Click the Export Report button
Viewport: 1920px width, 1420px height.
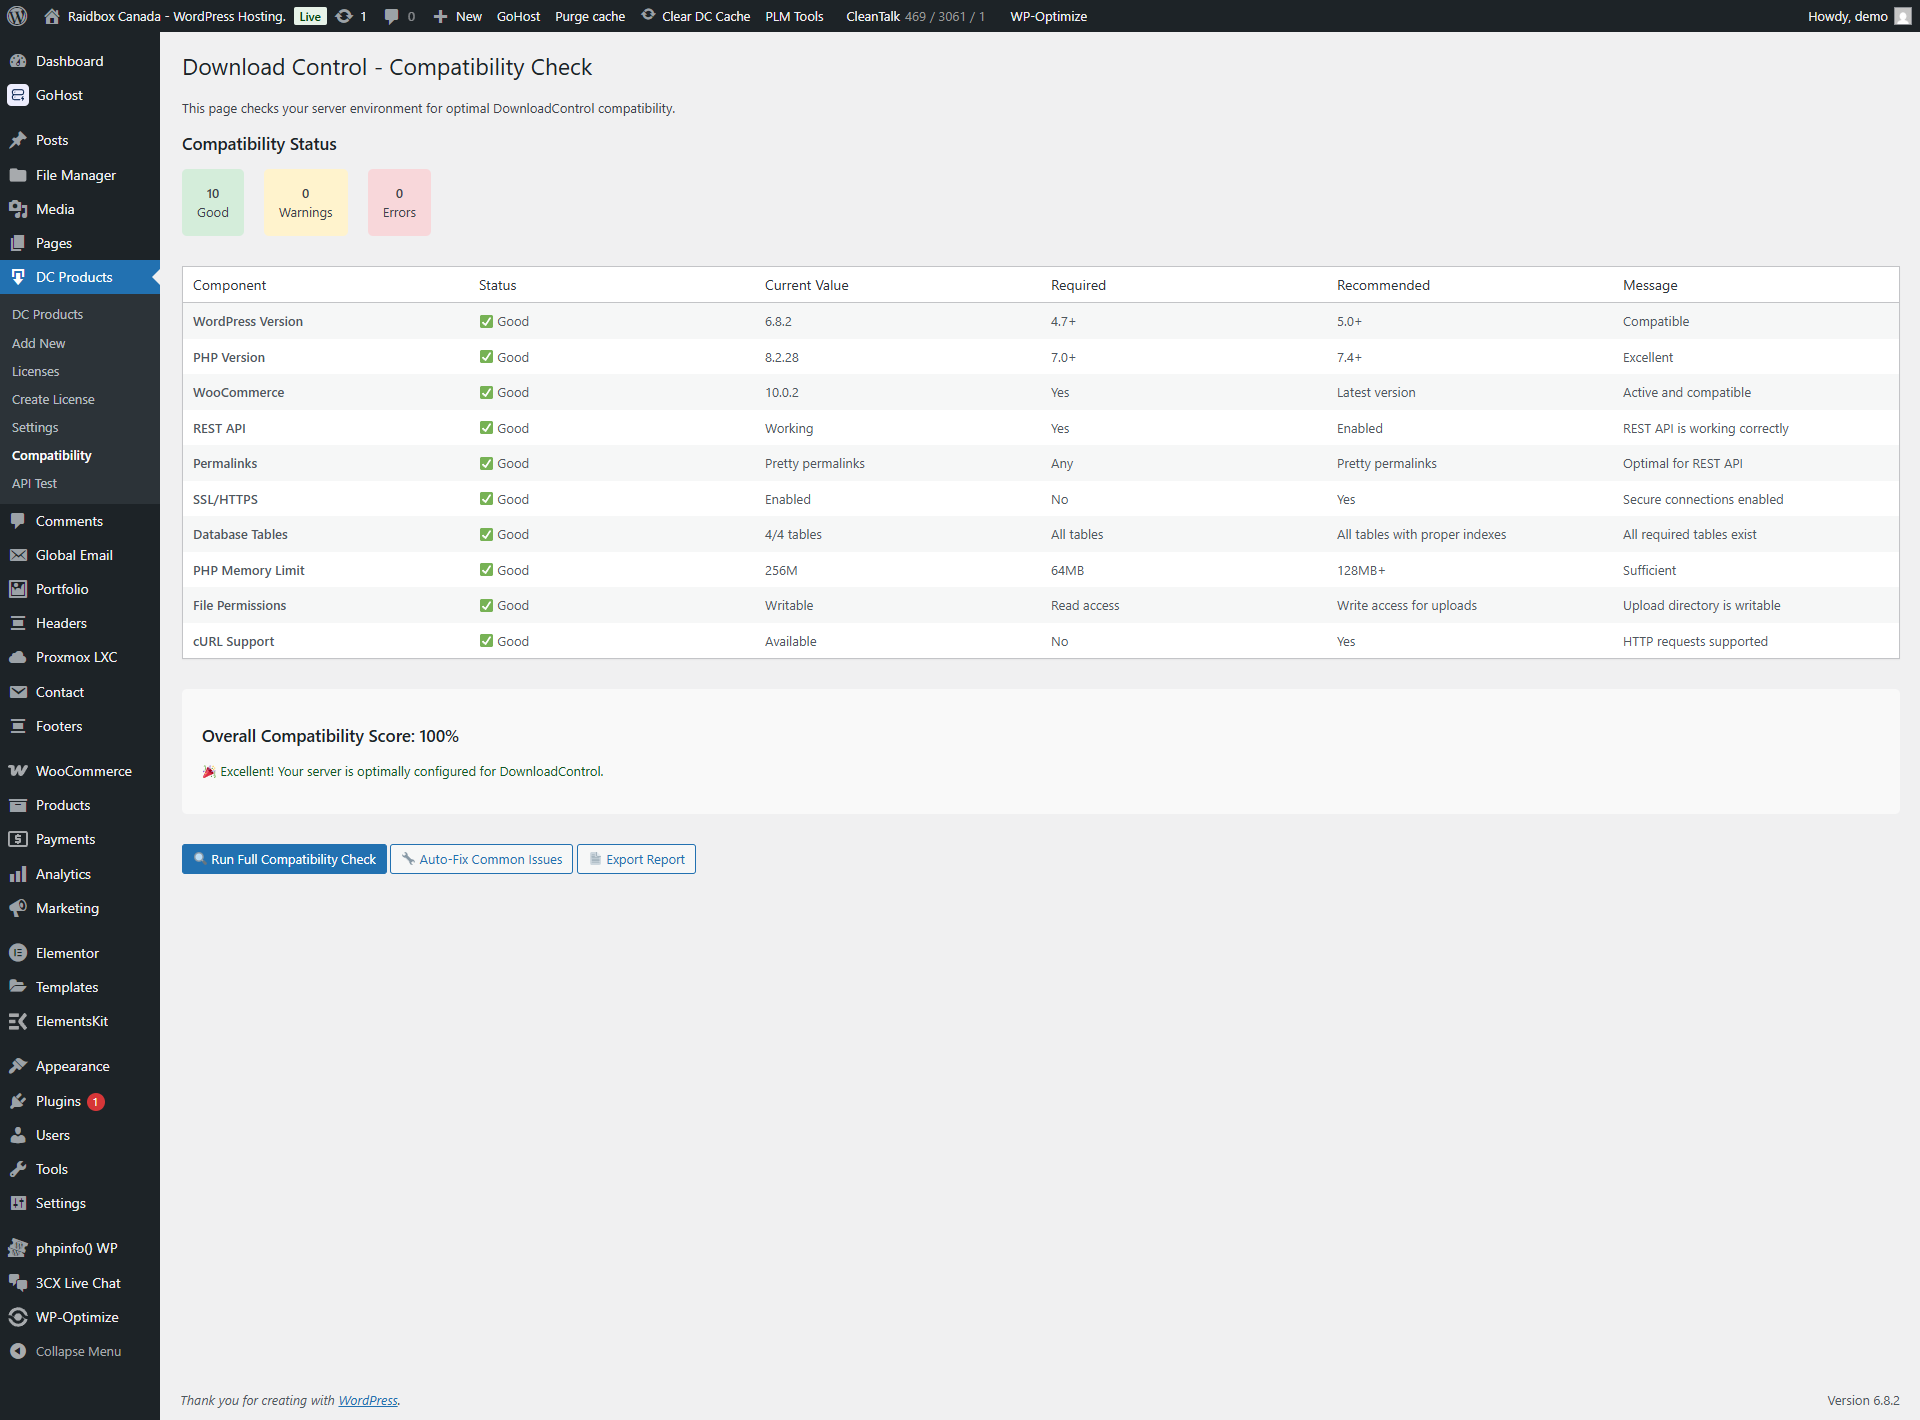(x=636, y=859)
